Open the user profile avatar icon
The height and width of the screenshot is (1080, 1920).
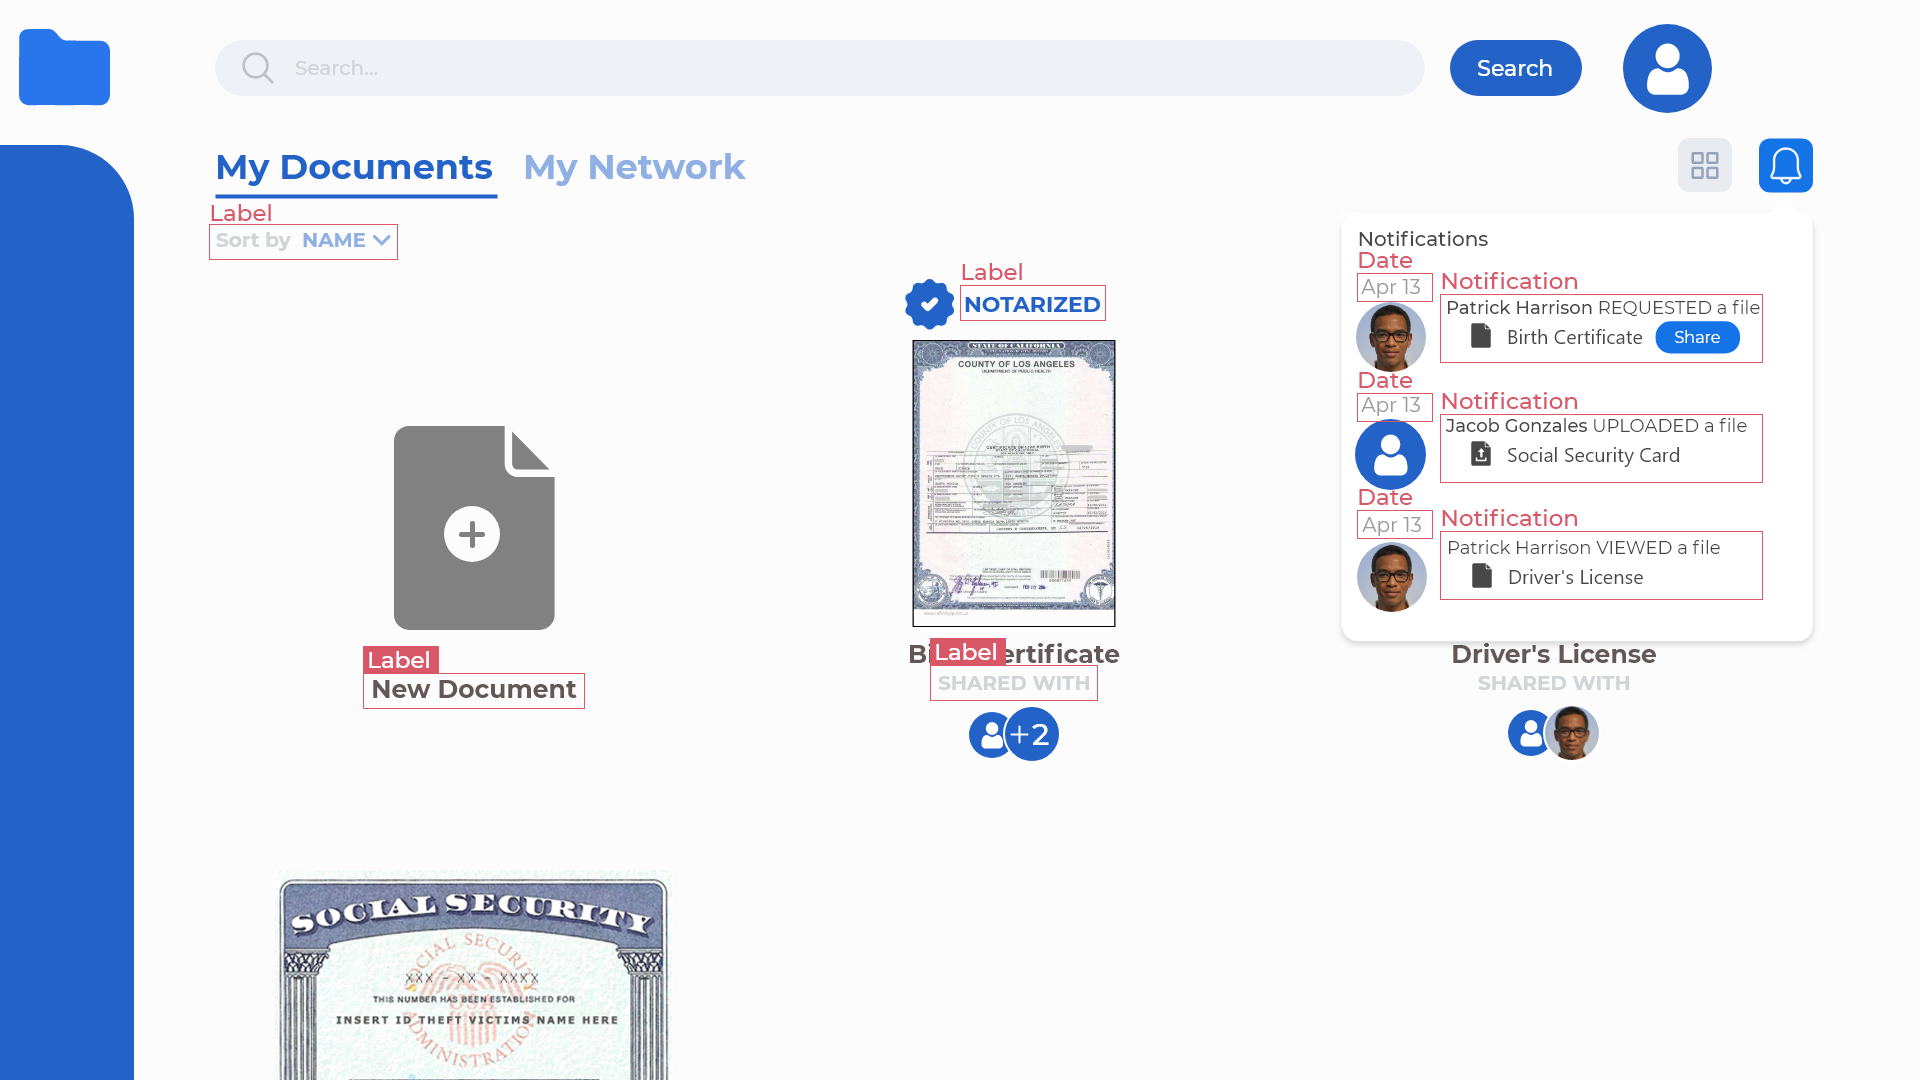click(x=1666, y=68)
